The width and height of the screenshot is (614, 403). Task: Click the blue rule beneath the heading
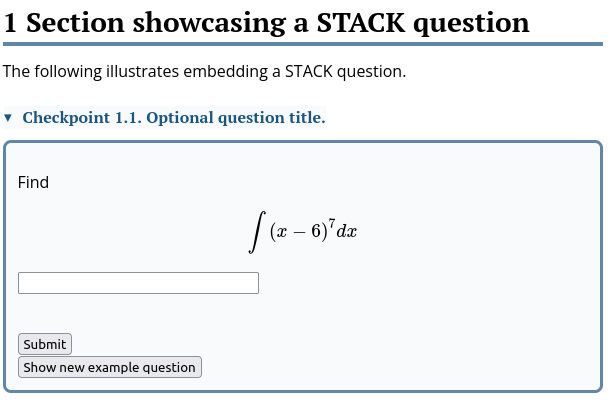(x=302, y=44)
